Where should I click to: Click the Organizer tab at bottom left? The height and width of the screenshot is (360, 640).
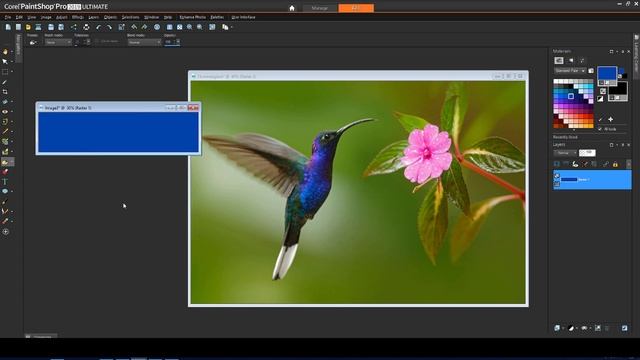click(x=41, y=336)
